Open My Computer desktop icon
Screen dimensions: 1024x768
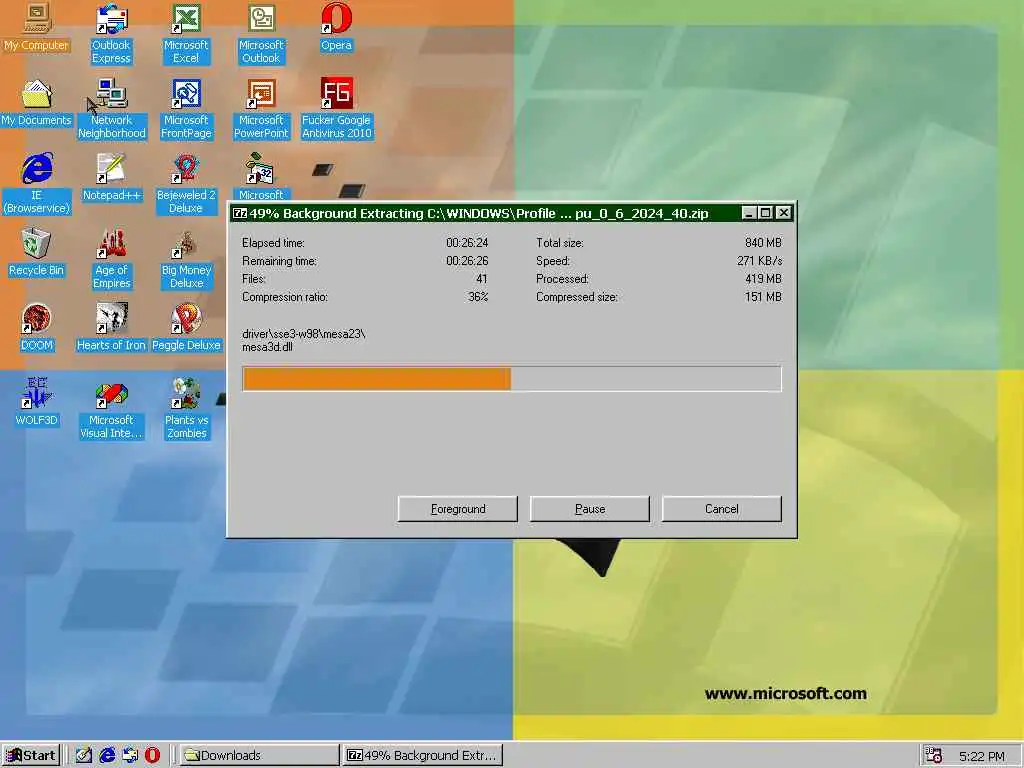(36, 27)
